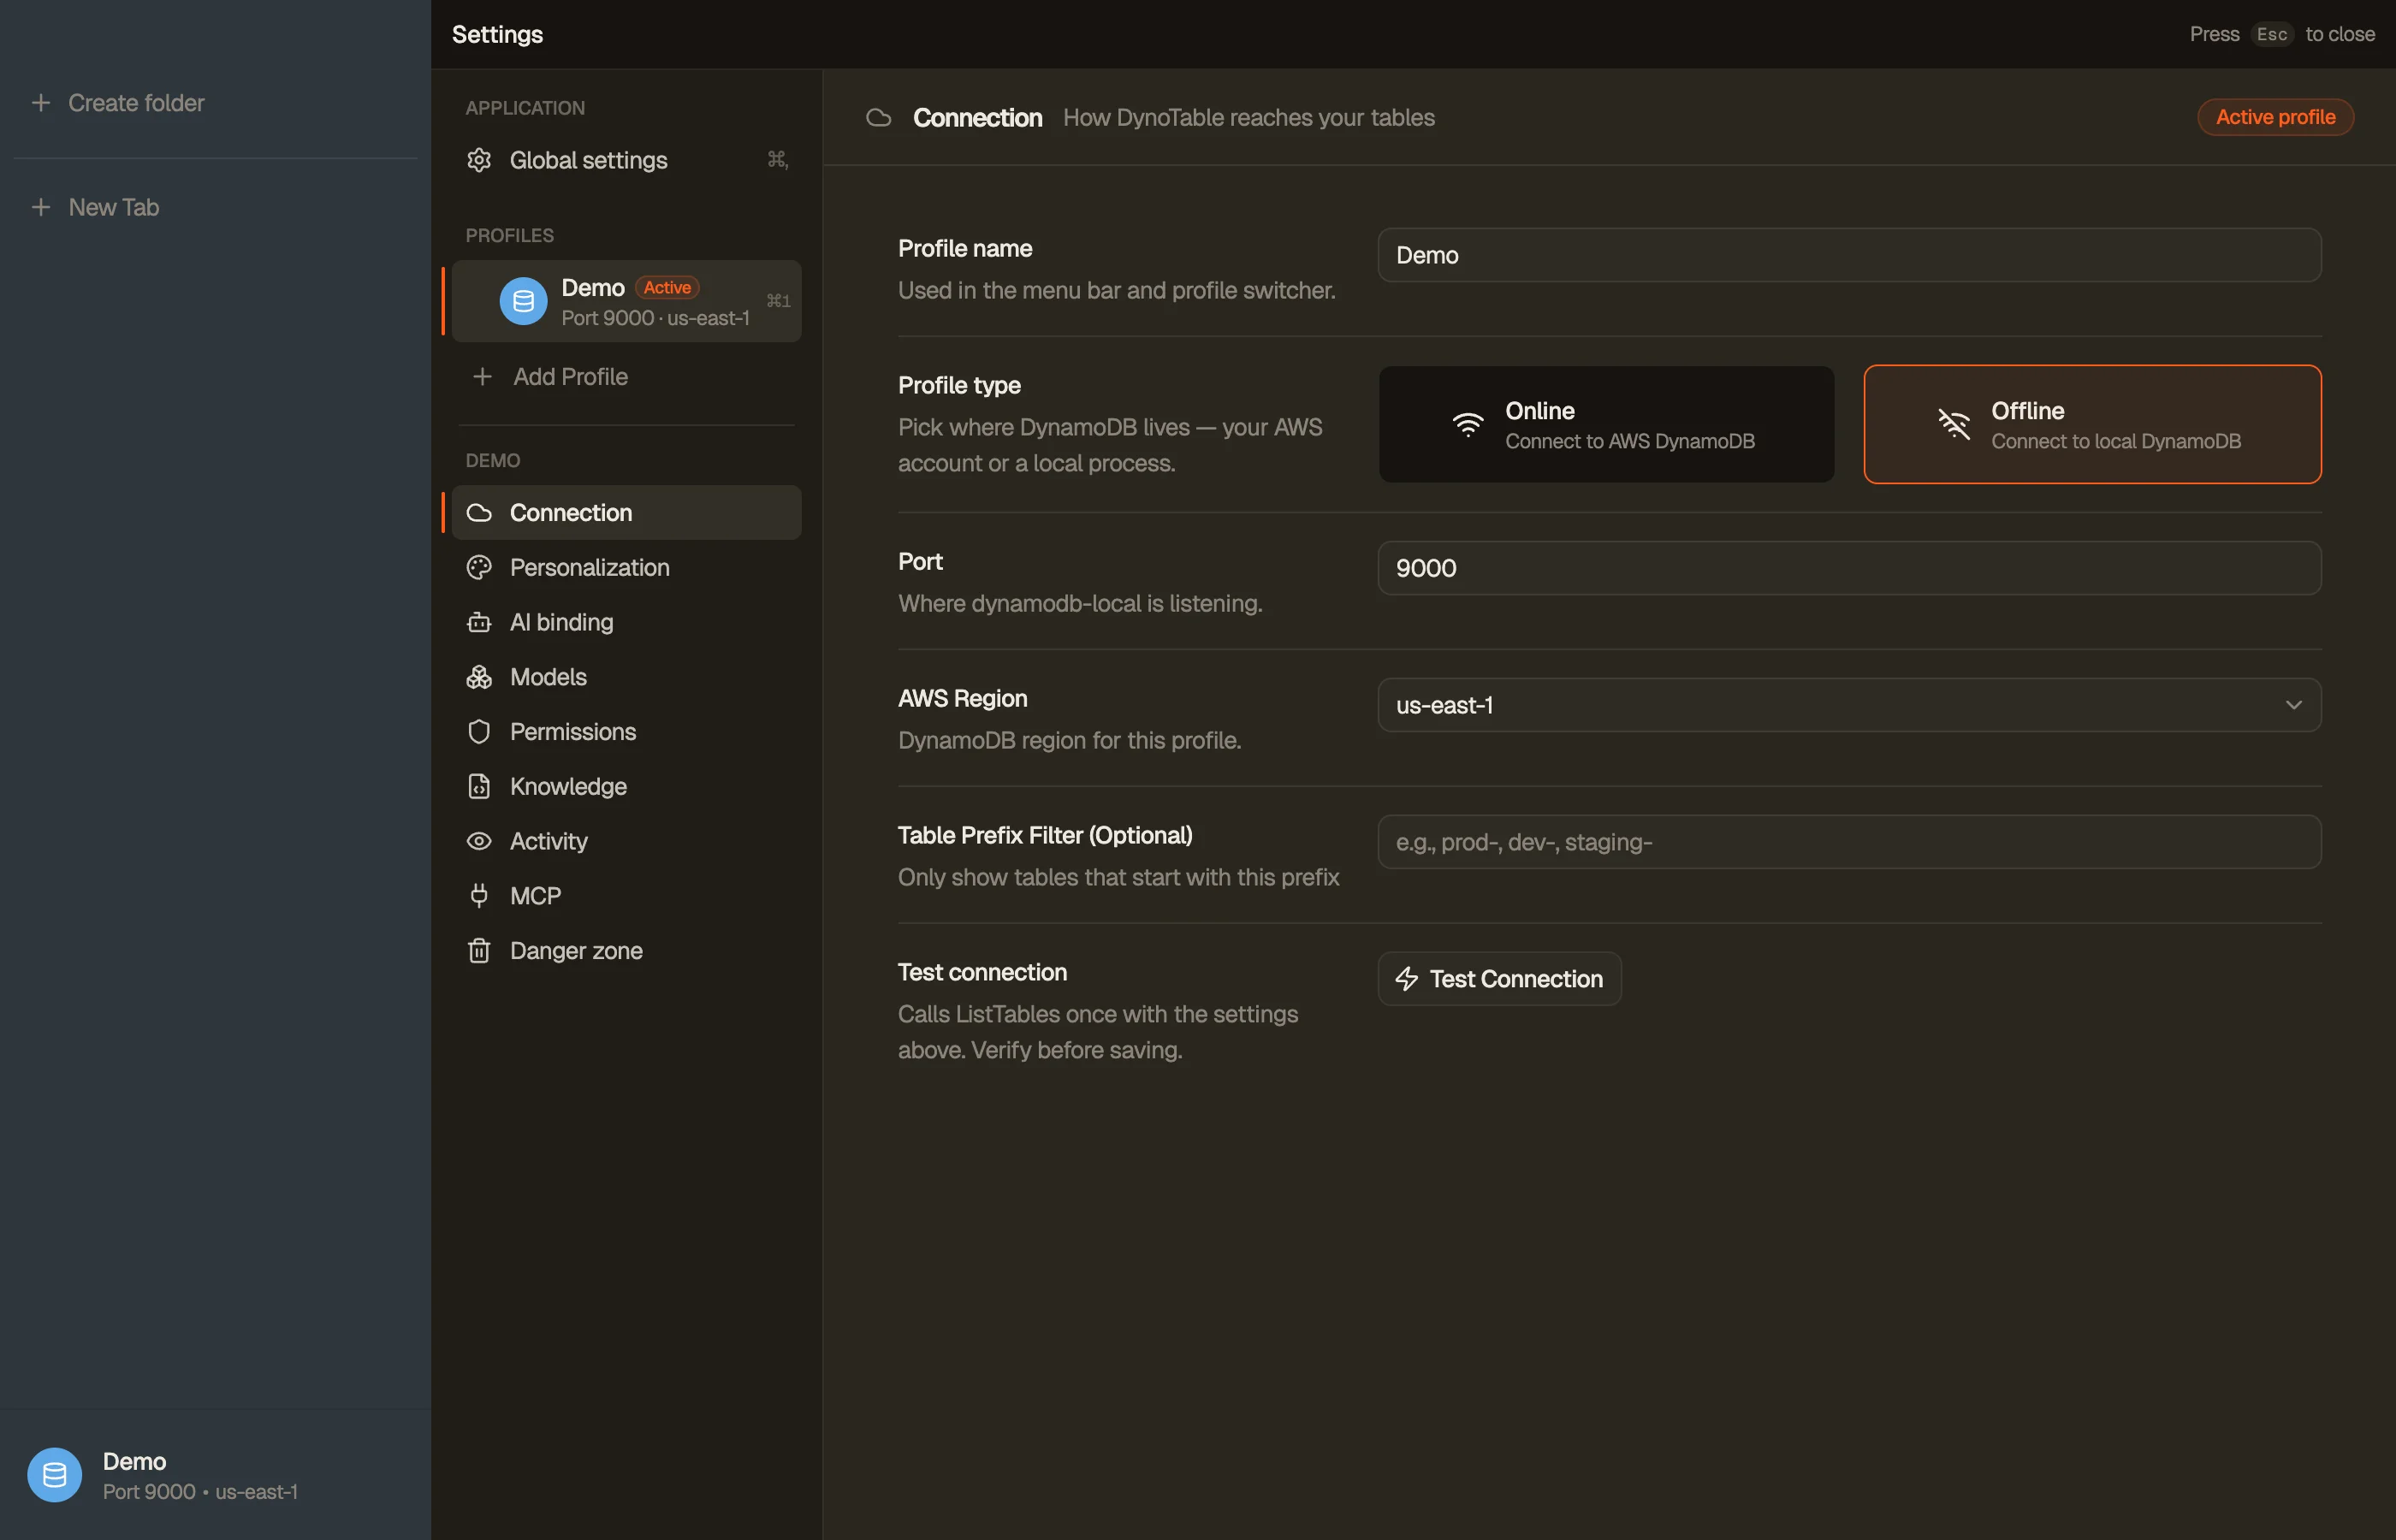Click the trash icon for Danger zone
2396x1540 pixels.
(x=479, y=951)
